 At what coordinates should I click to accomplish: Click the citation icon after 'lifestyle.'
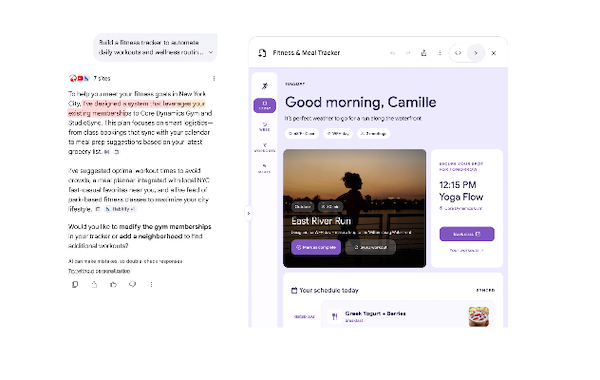pos(98,209)
